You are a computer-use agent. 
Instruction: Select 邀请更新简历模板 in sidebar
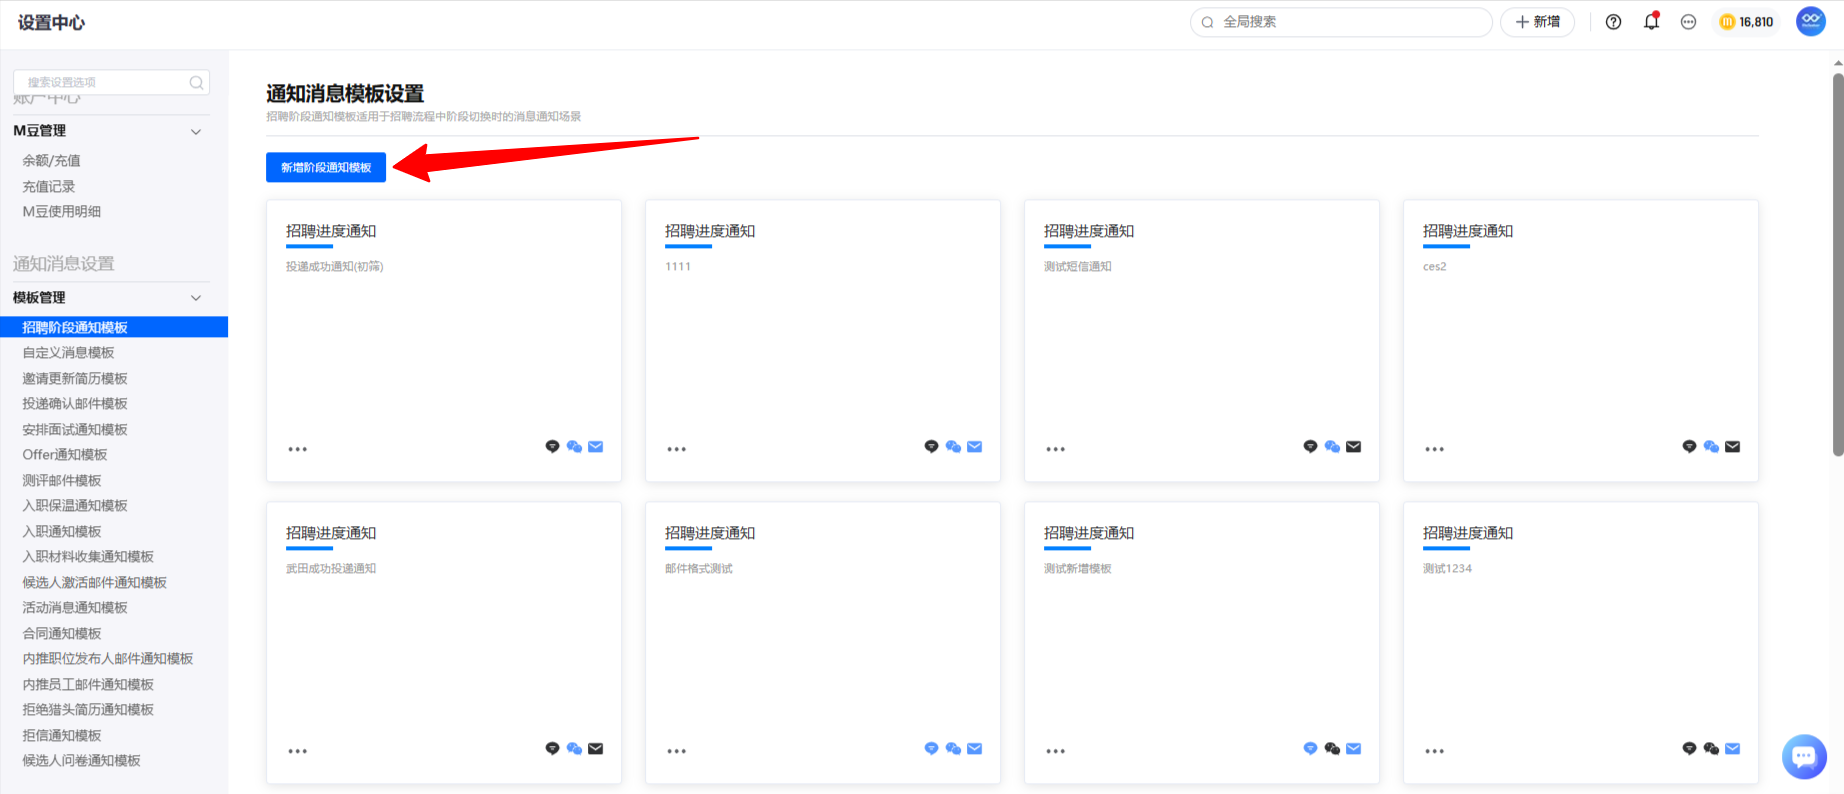75,379
